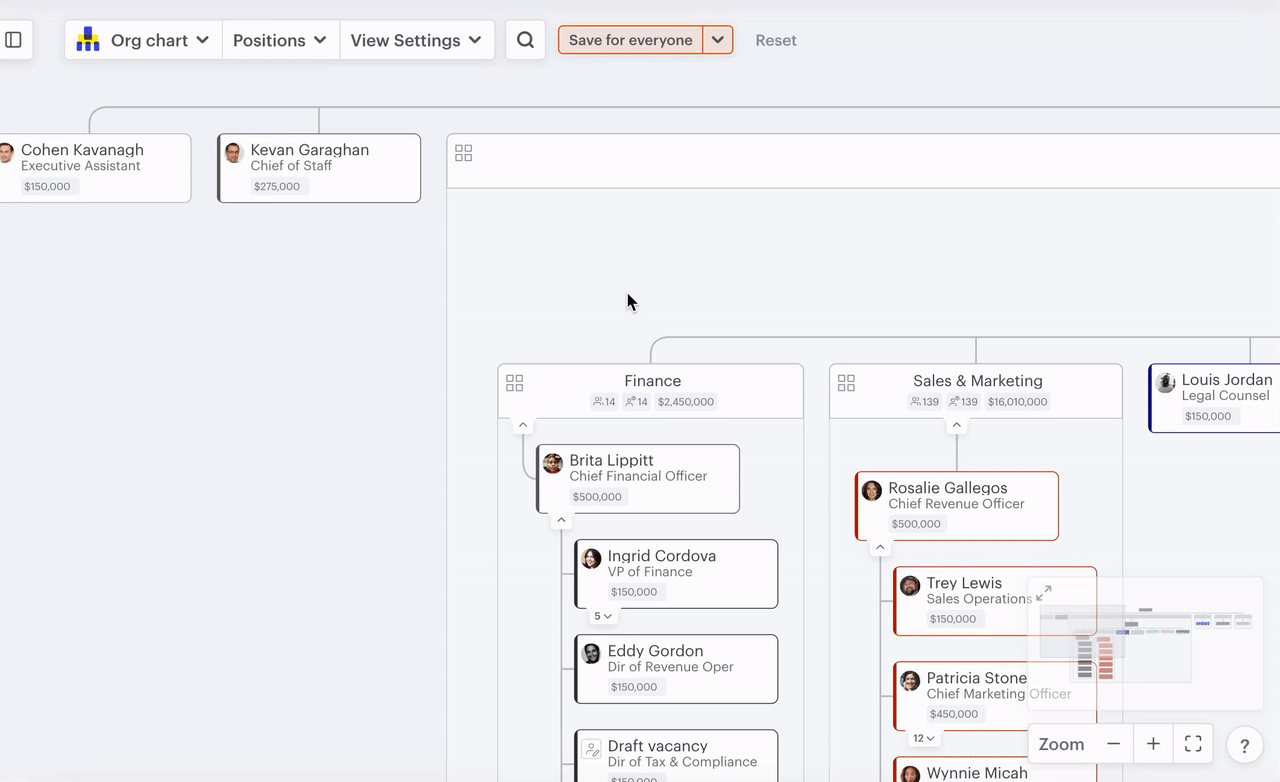Enter fullscreen with the fit-screen icon
1280x782 pixels.
[1193, 744]
